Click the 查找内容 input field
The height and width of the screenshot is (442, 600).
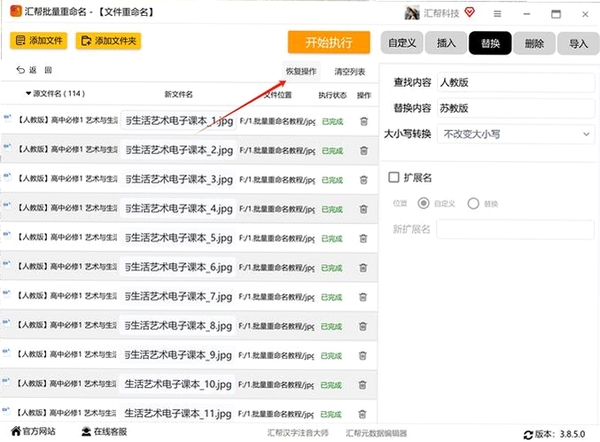click(x=516, y=82)
